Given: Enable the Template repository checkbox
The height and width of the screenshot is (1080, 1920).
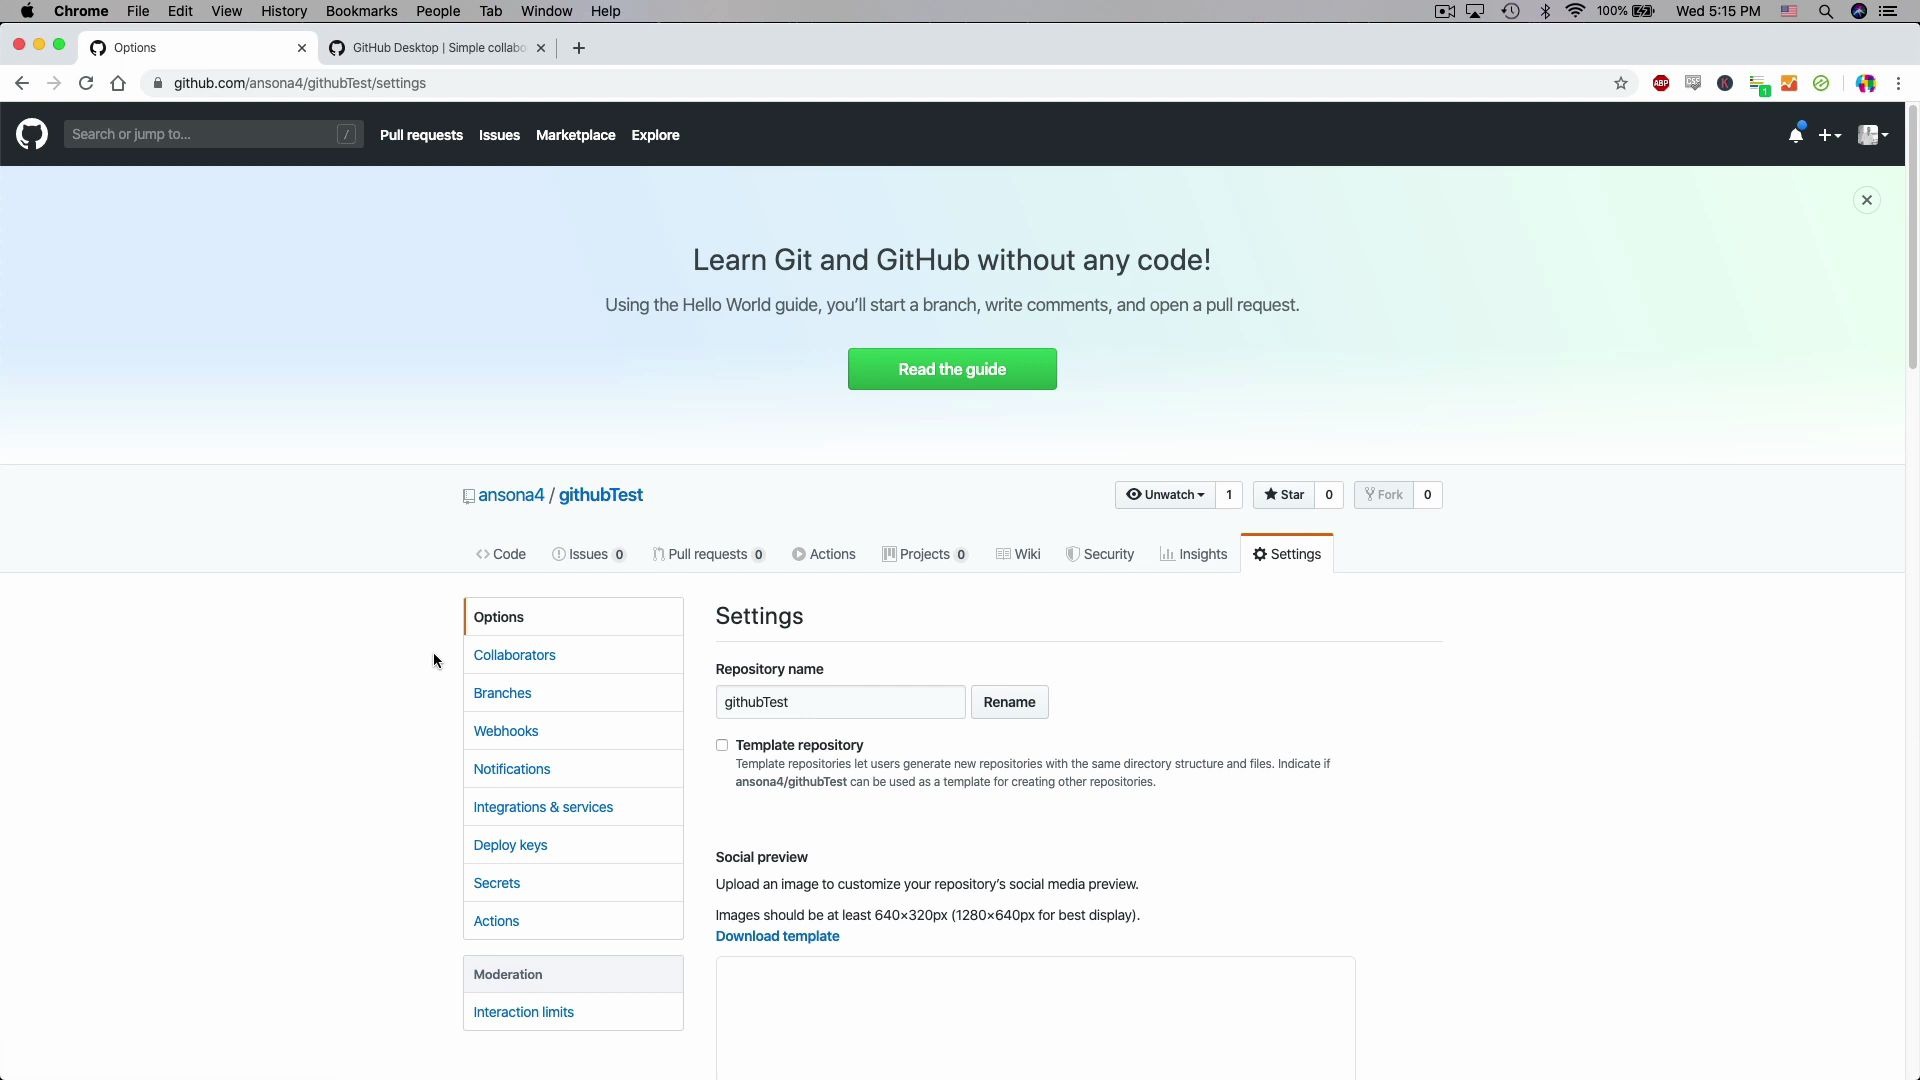Looking at the screenshot, I should point(722,745).
